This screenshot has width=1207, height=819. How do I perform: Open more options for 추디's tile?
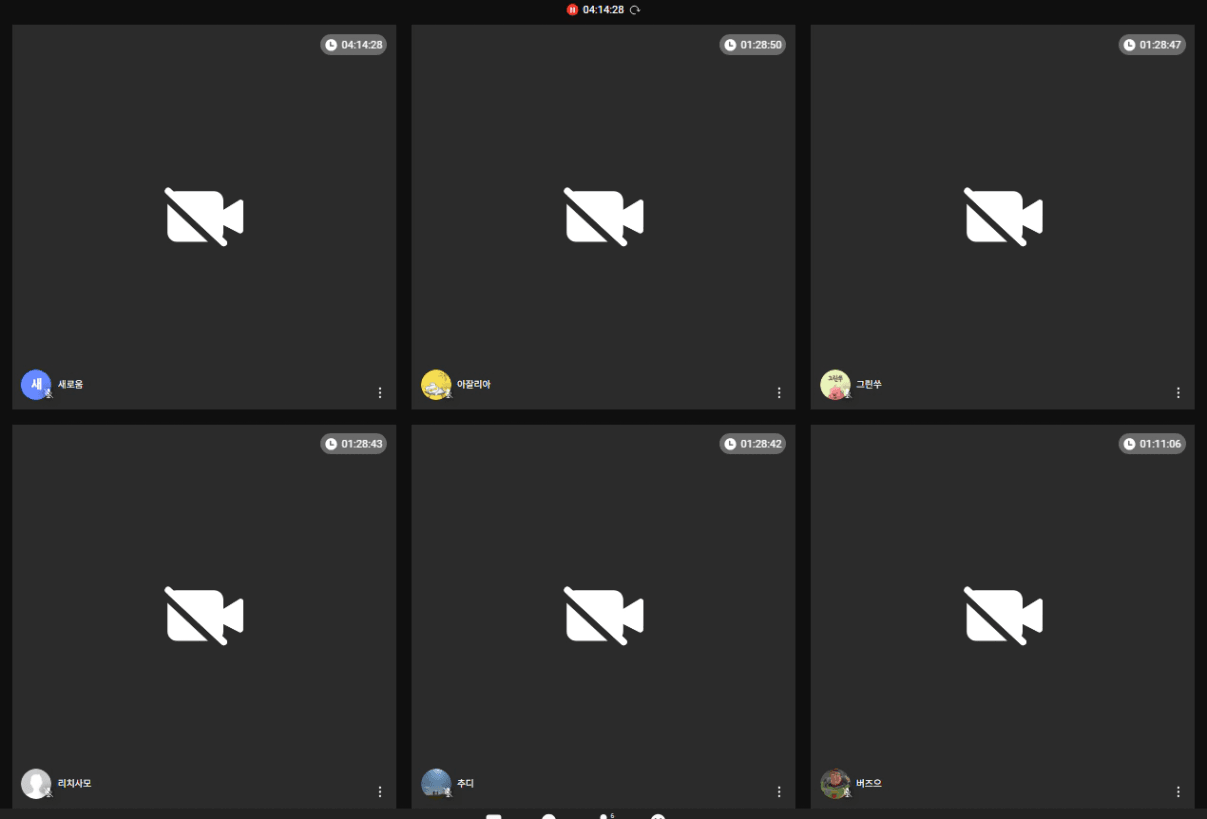779,792
